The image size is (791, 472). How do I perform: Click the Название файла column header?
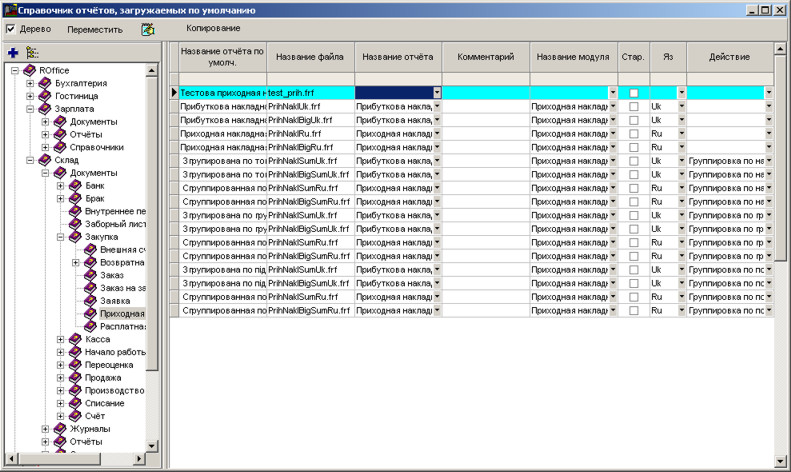(310, 57)
